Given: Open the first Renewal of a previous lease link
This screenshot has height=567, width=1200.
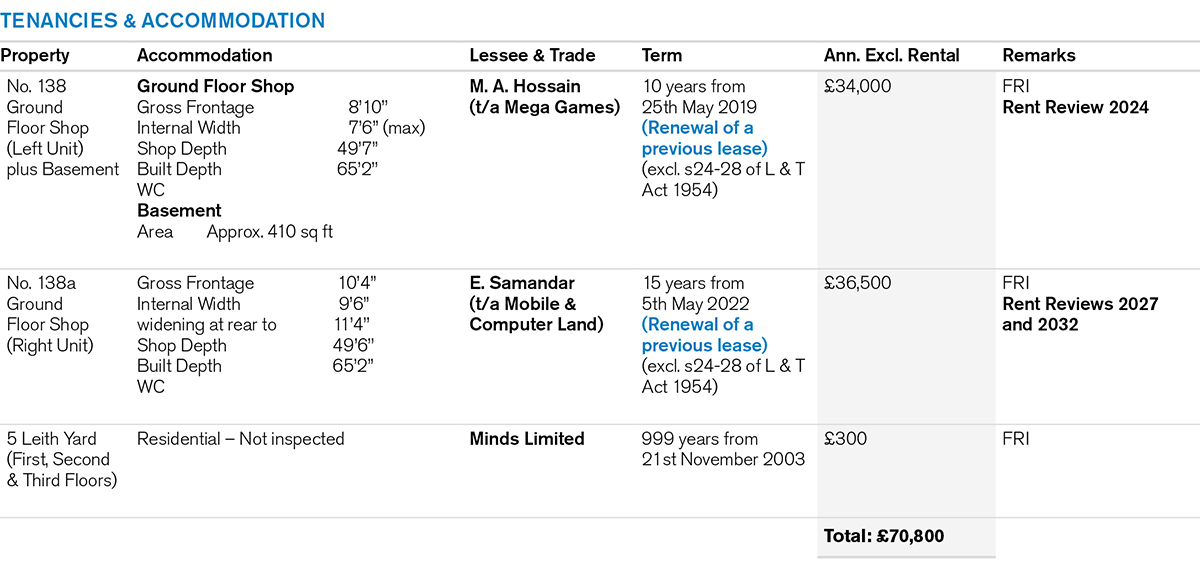Looking at the screenshot, I should pyautogui.click(x=705, y=138).
